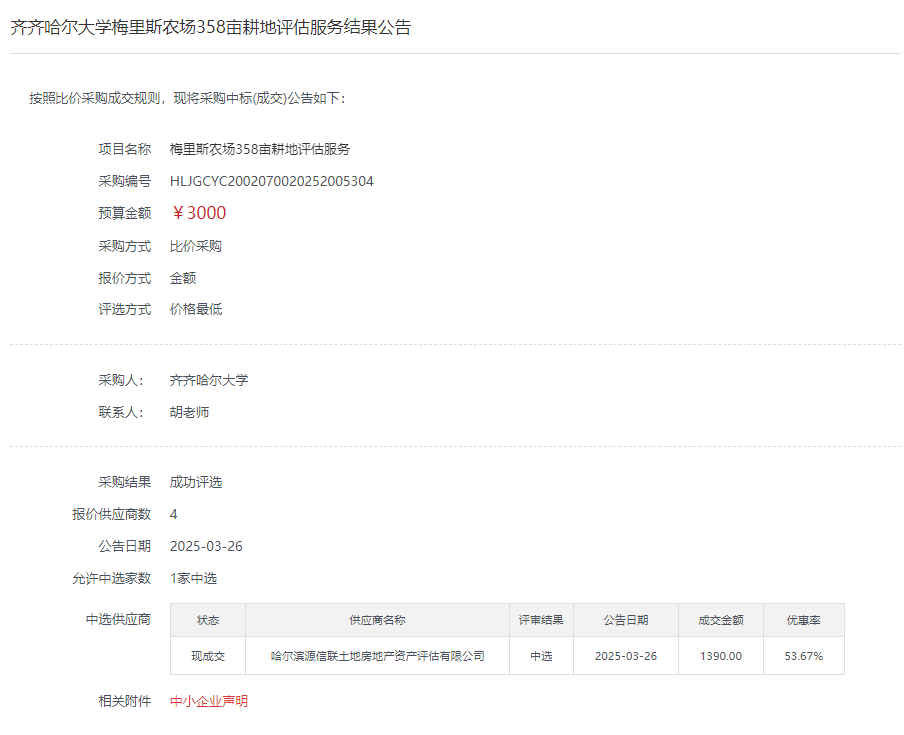This screenshot has width=904, height=735.
Task: Click the 53.67% discount rate cell
Action: tap(804, 656)
